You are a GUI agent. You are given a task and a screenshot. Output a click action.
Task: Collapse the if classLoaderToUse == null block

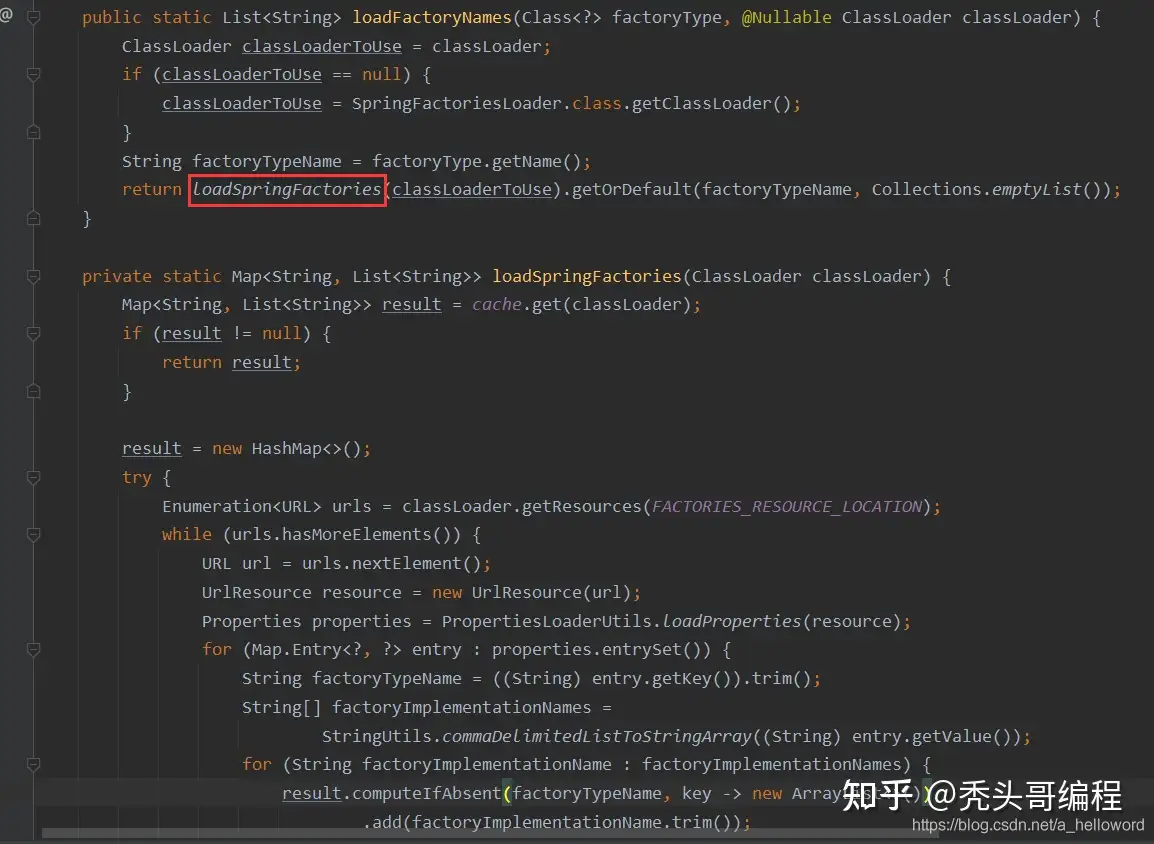33,74
